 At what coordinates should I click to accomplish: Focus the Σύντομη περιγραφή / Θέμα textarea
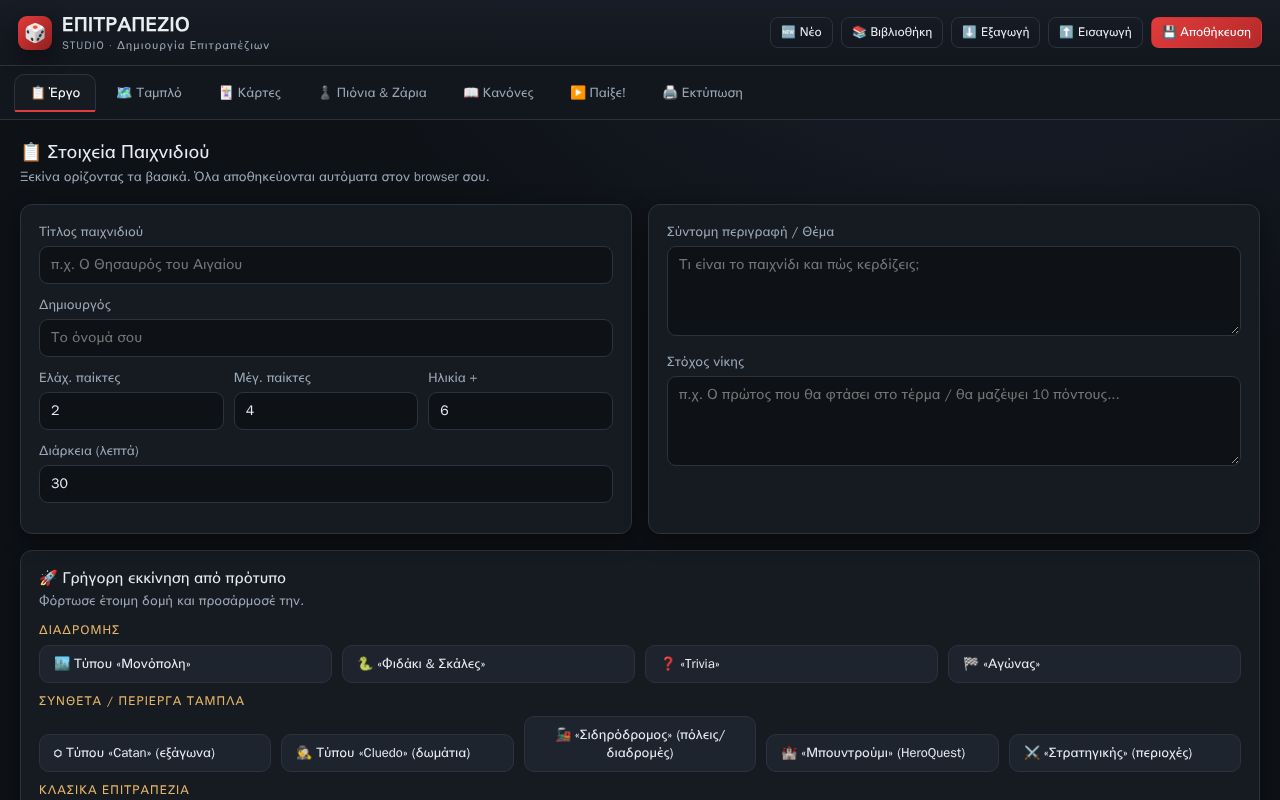click(x=954, y=290)
